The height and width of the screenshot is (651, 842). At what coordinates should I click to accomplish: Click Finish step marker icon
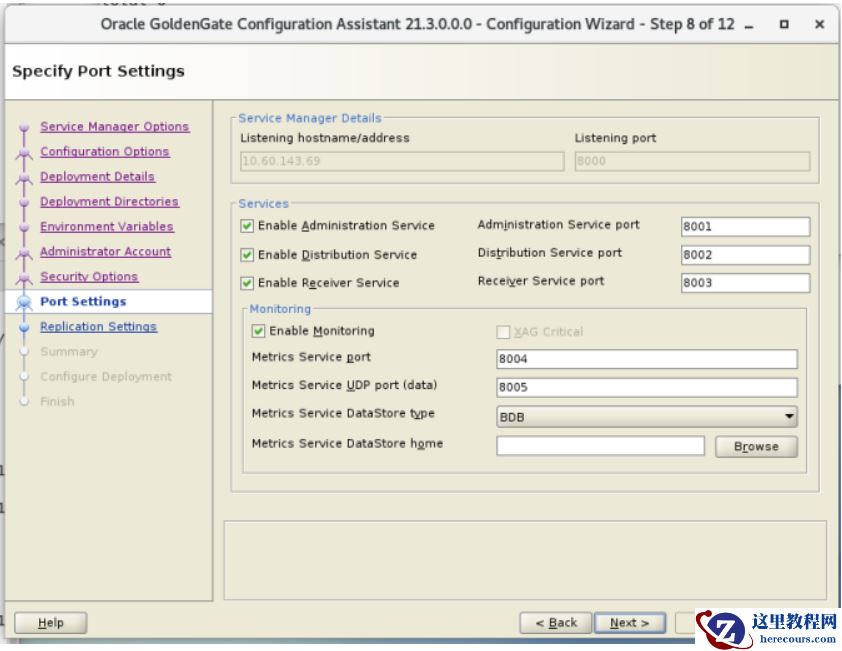point(24,402)
